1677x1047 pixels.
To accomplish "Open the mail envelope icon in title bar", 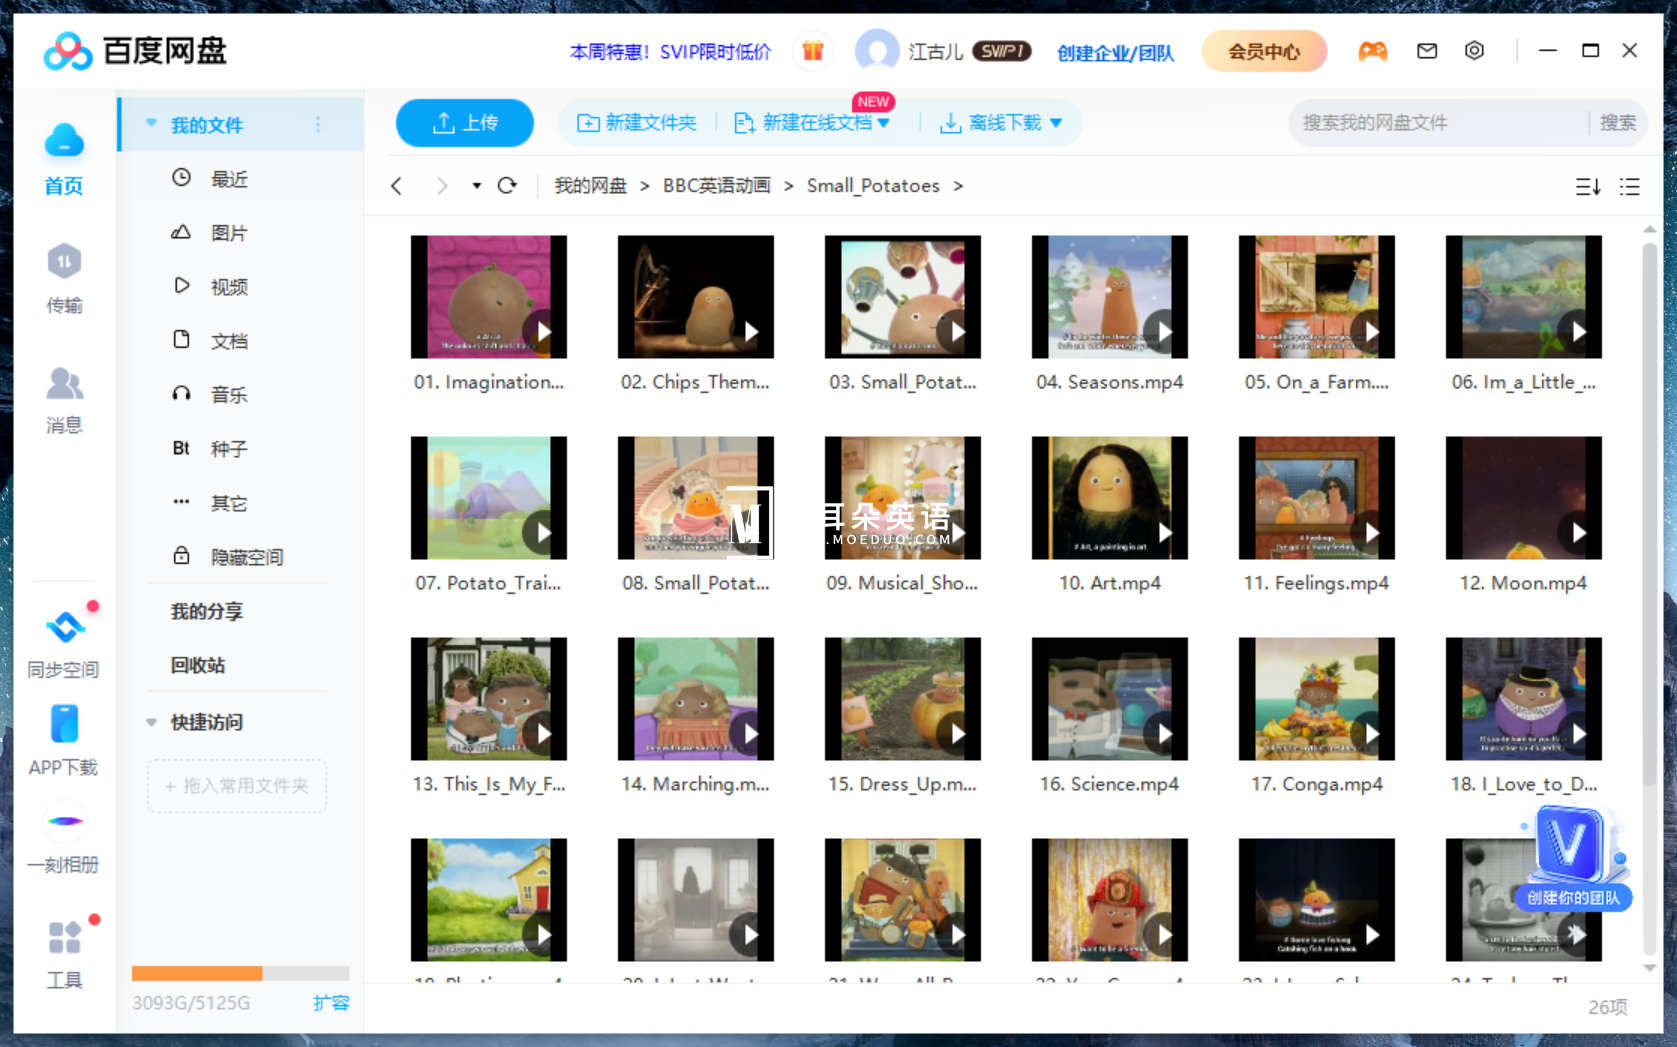I will click(1427, 51).
